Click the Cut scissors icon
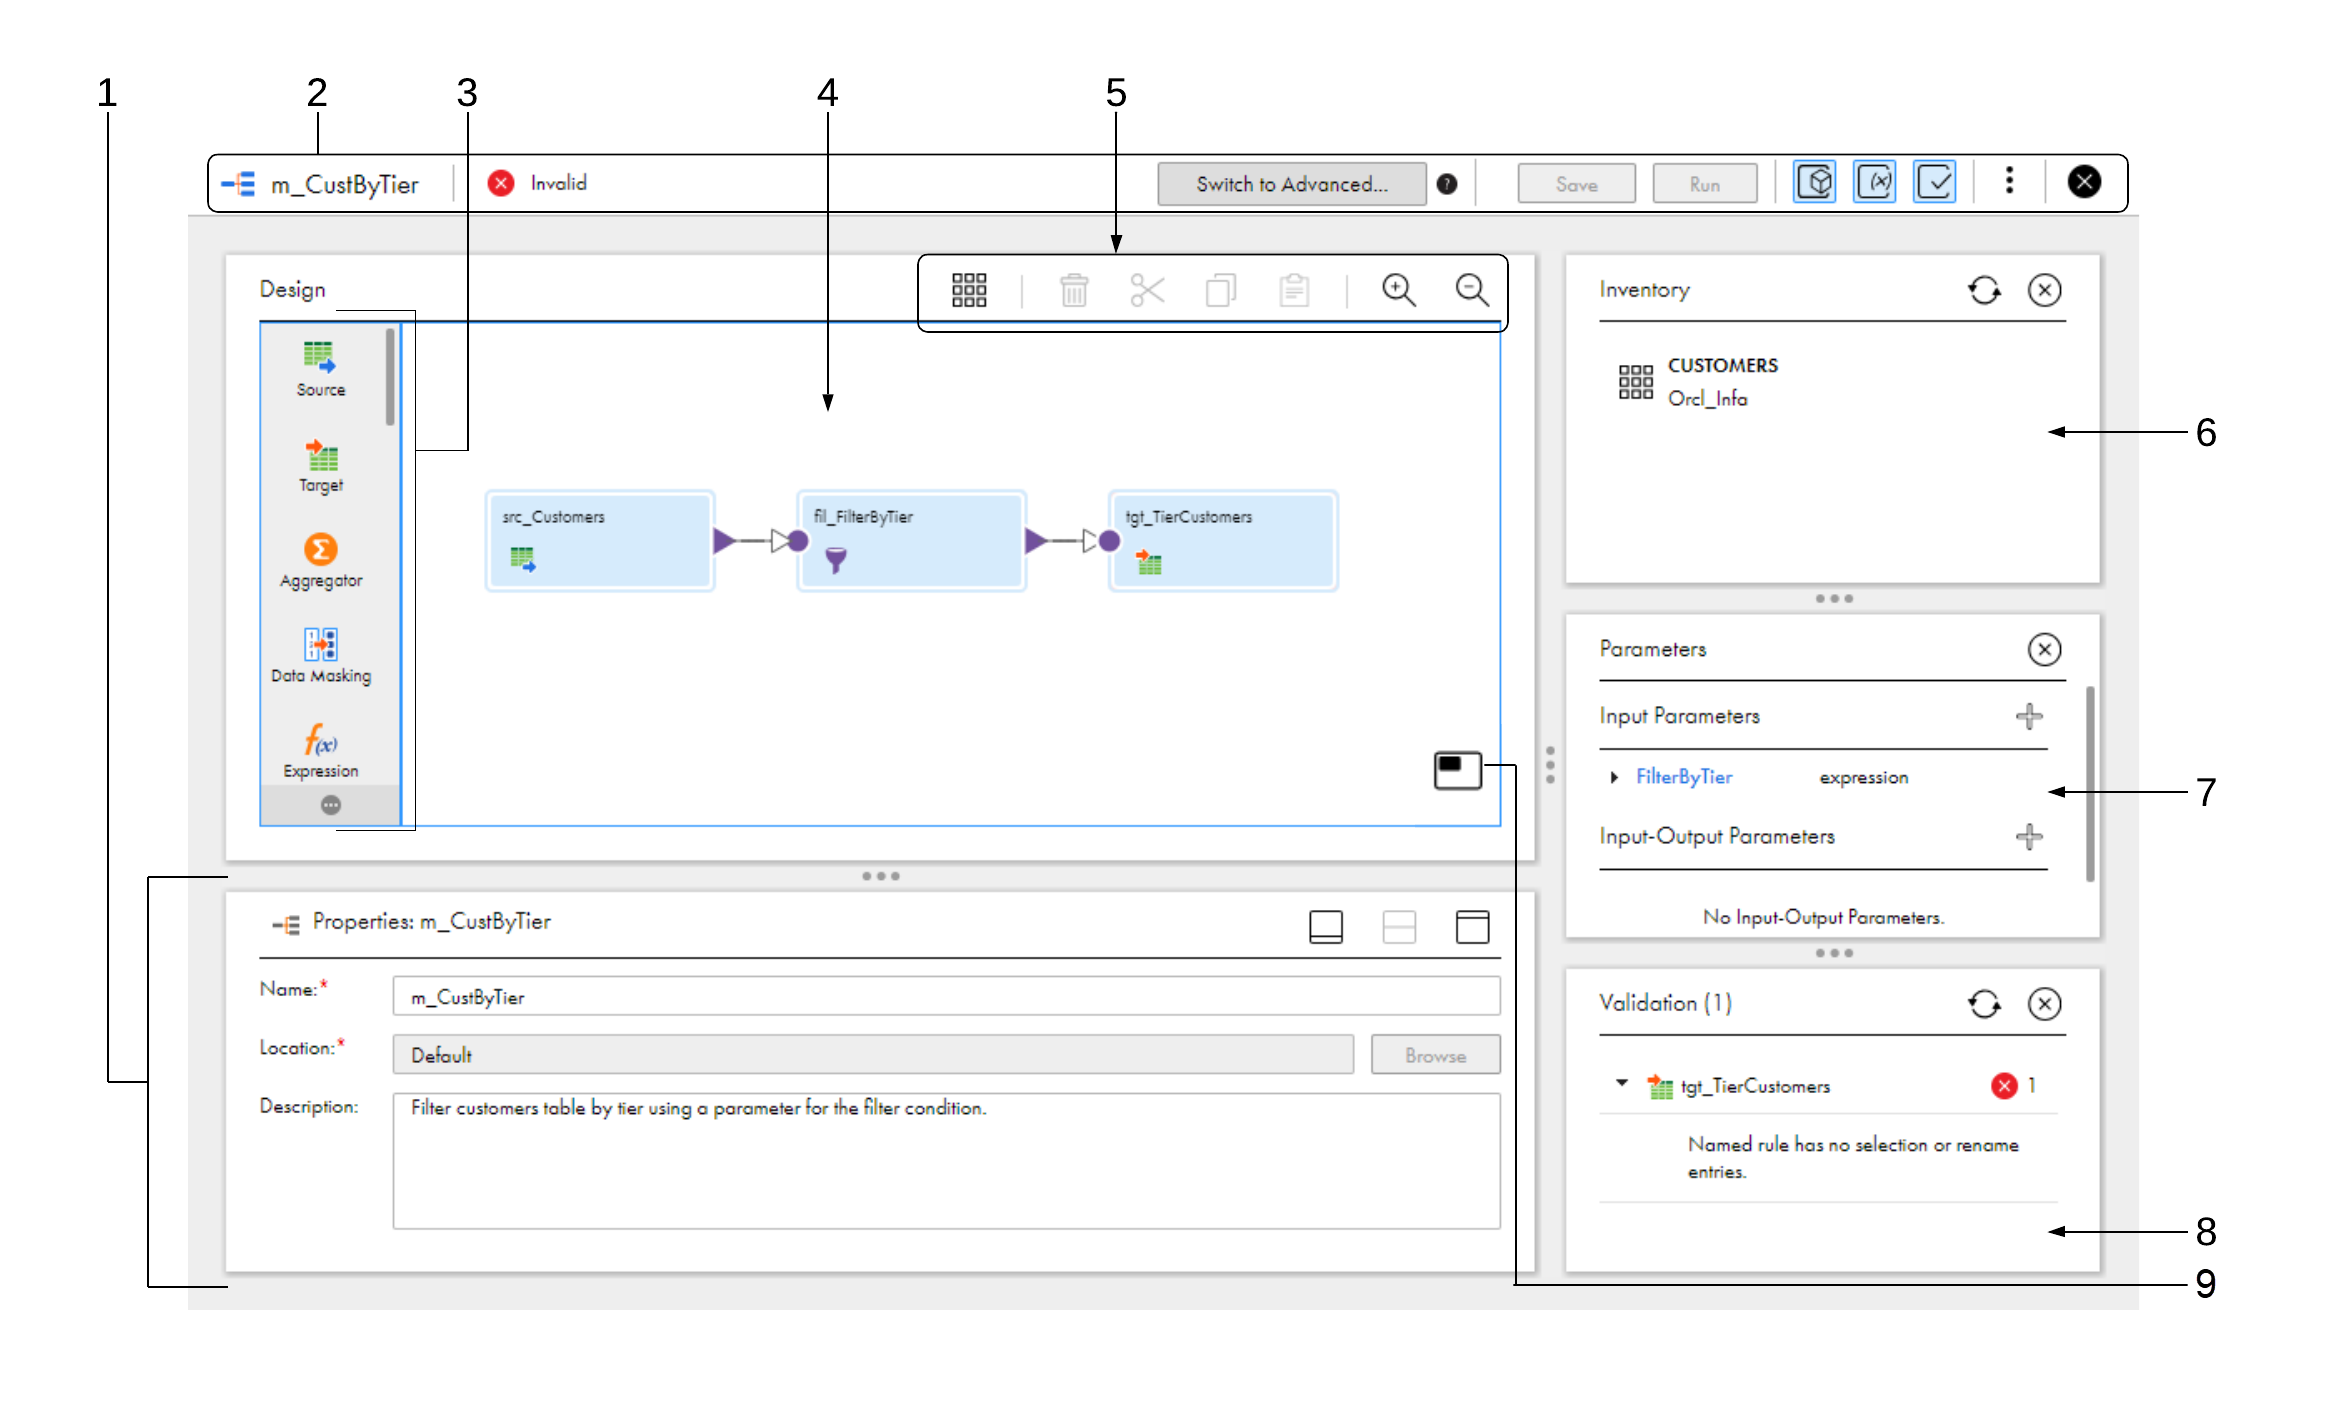The image size is (2340, 1412). point(1147,290)
